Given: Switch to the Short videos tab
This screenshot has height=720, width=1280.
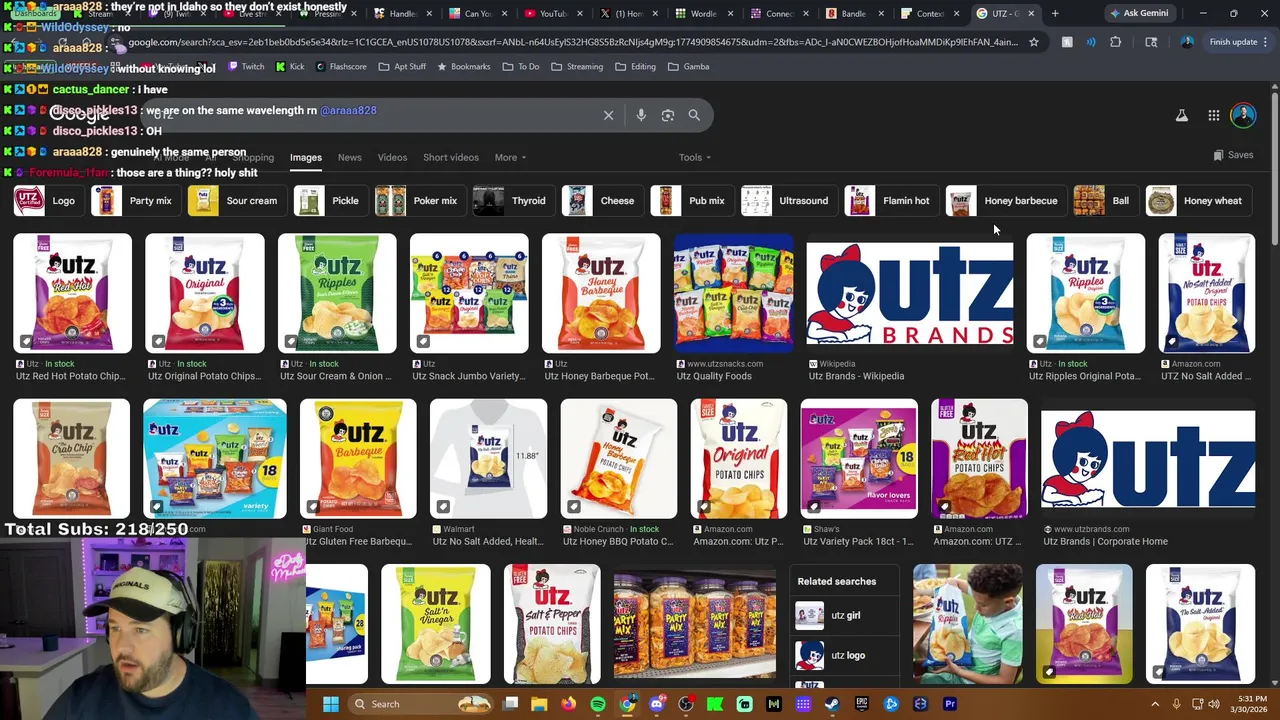Looking at the screenshot, I should (x=451, y=157).
